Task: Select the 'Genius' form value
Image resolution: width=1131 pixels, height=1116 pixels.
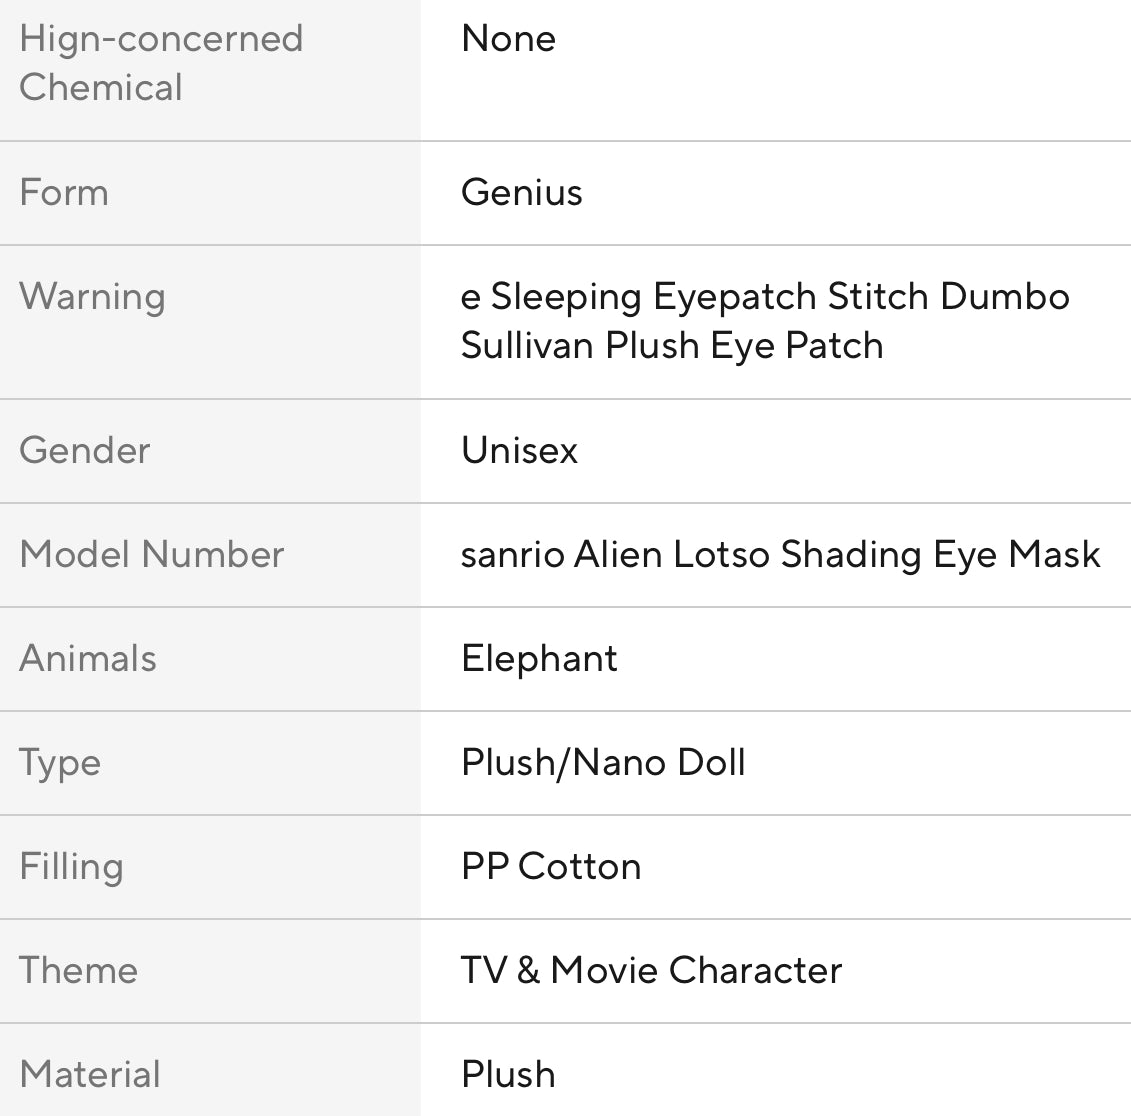Action: click(521, 192)
